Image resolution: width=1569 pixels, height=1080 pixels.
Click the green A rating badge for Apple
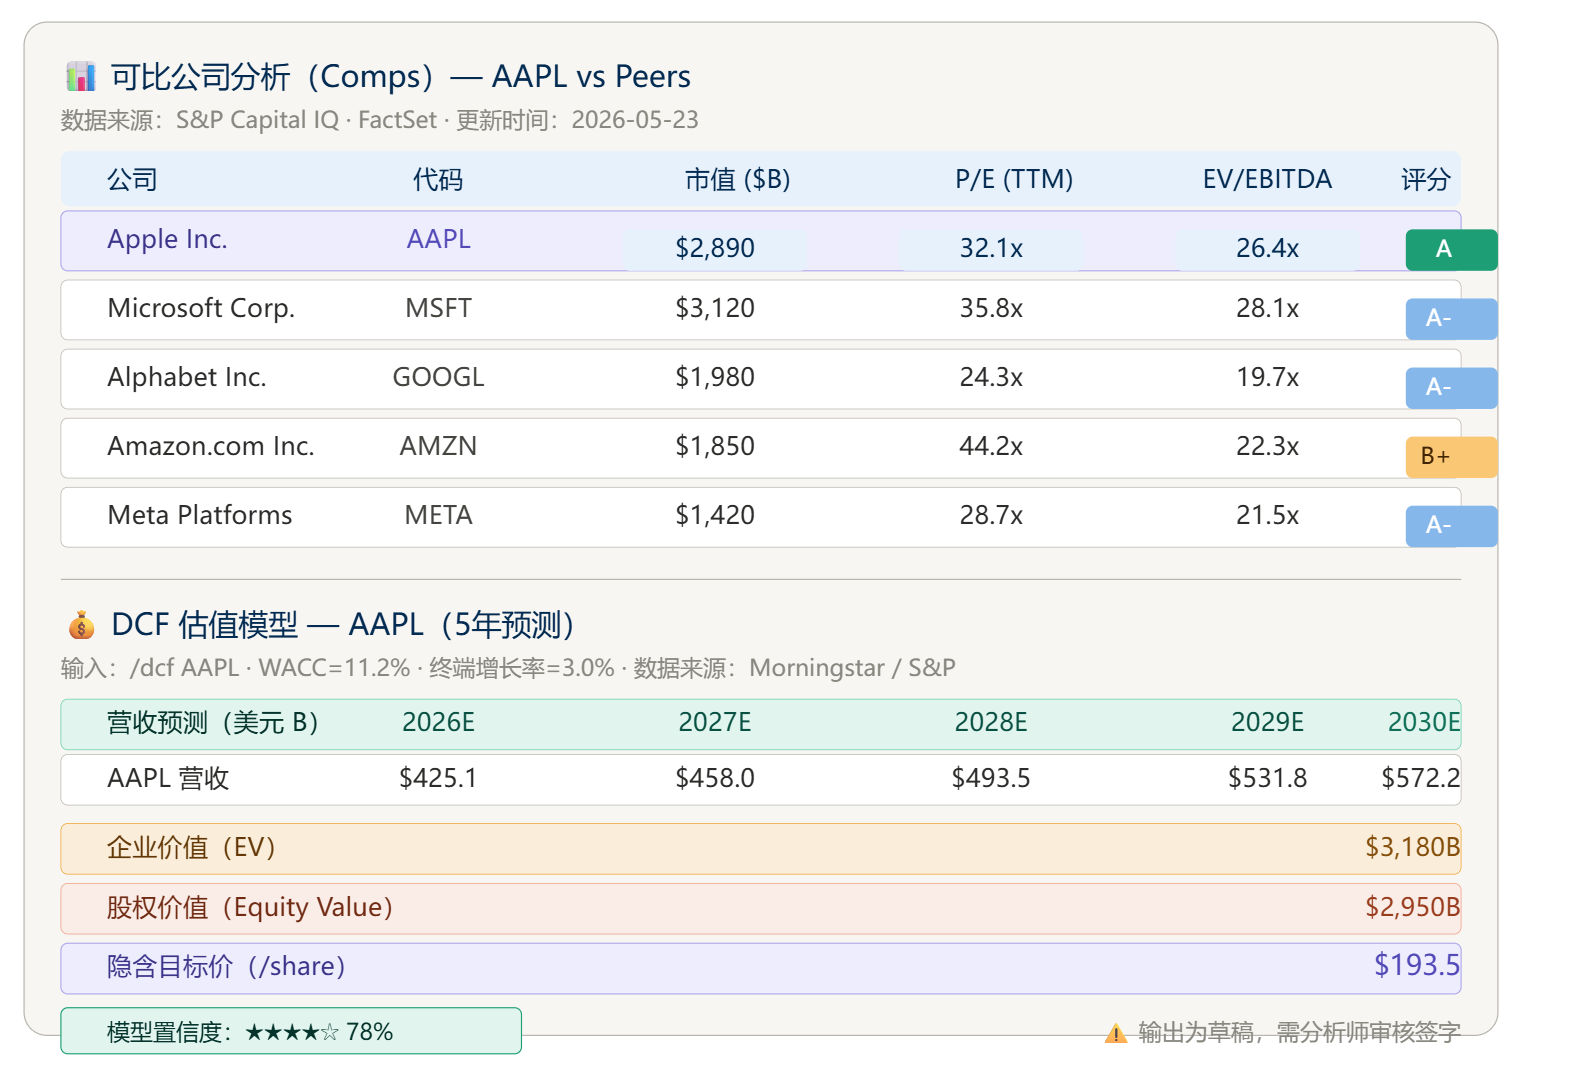tap(1451, 250)
